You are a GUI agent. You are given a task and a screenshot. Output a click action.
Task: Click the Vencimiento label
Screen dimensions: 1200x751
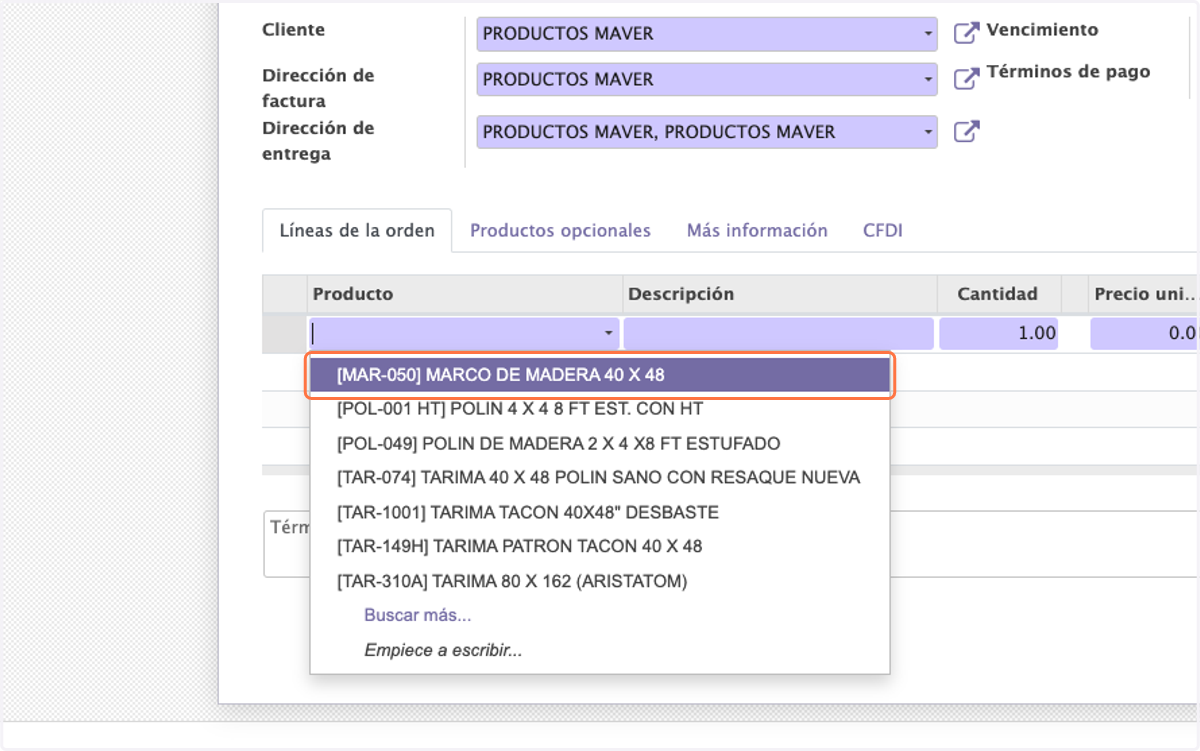pos(1042,29)
